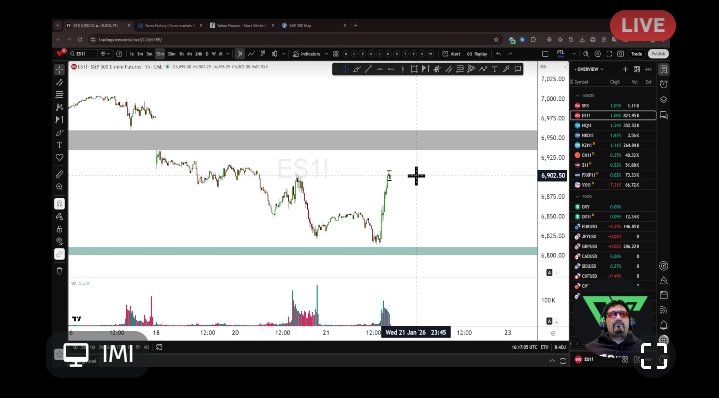Switch to the S&P 500 Map browser tab

coord(313,26)
